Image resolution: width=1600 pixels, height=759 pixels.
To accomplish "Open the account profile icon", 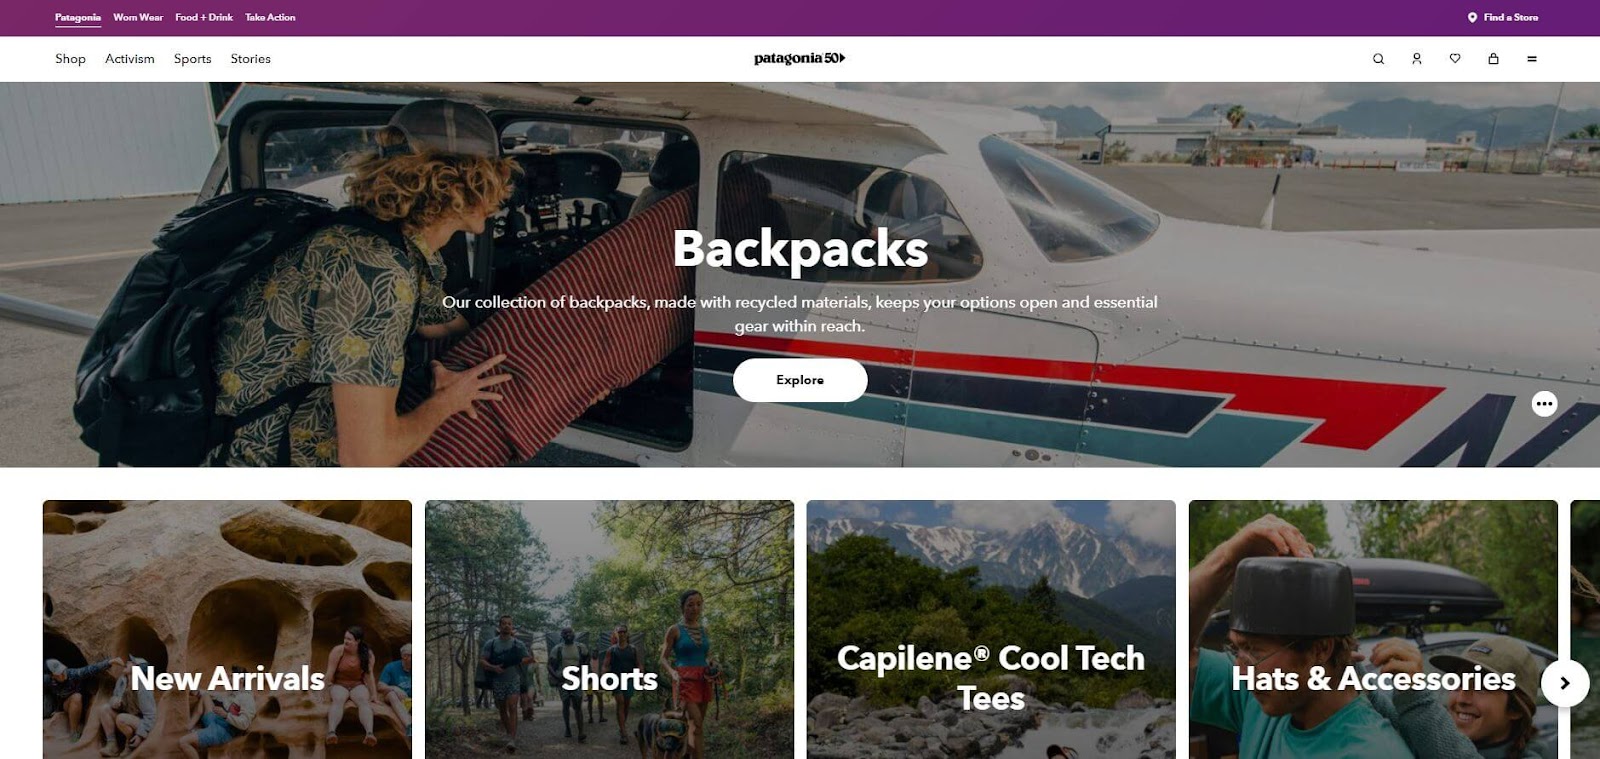I will (x=1416, y=59).
